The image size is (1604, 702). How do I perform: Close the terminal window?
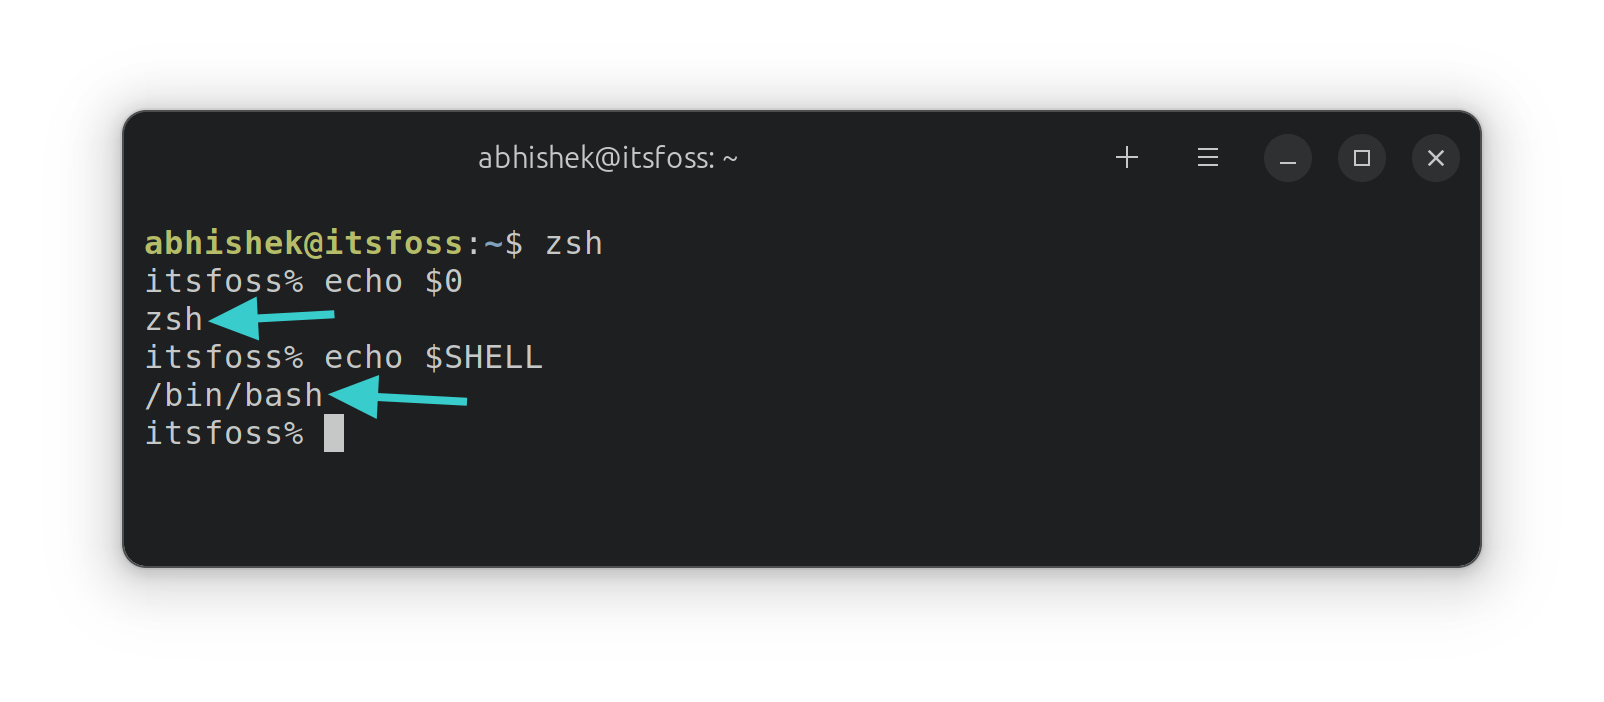point(1435,157)
